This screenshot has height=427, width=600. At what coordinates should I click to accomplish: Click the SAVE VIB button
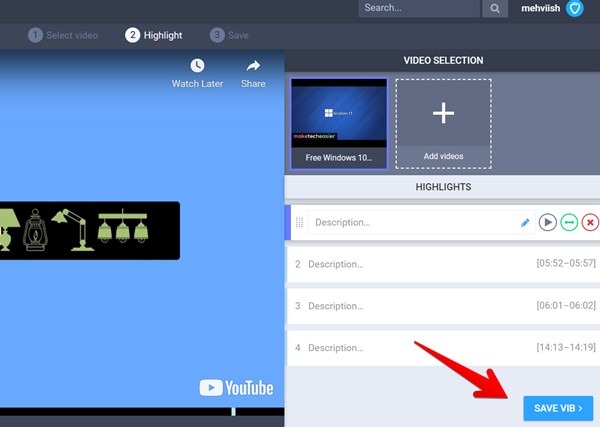point(558,408)
